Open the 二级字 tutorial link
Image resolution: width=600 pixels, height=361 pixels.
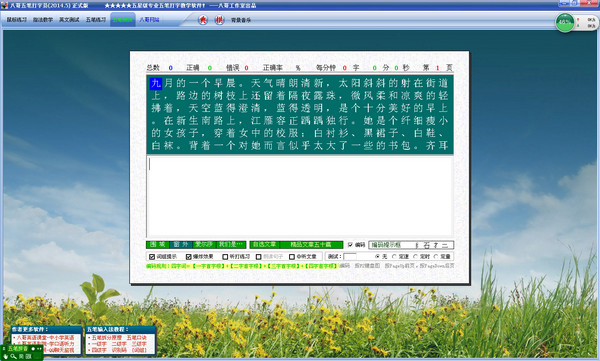click(119, 344)
